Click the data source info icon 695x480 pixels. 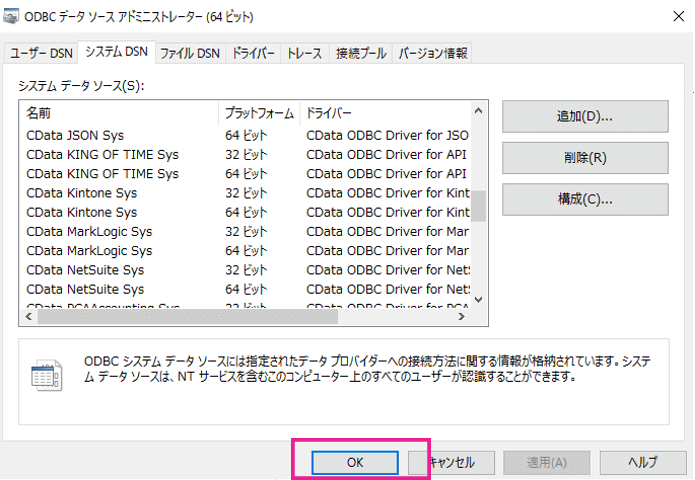coord(47,375)
